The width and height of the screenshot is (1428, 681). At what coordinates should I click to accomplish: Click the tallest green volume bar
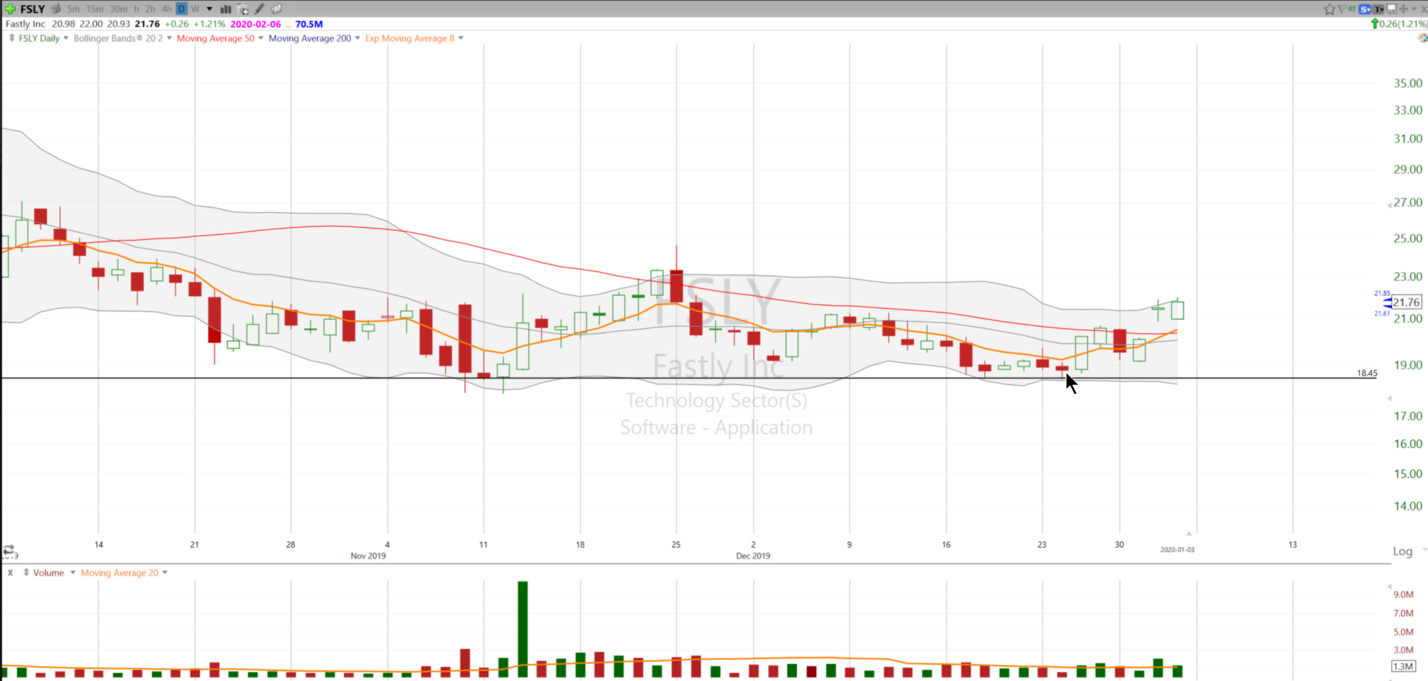(522, 629)
